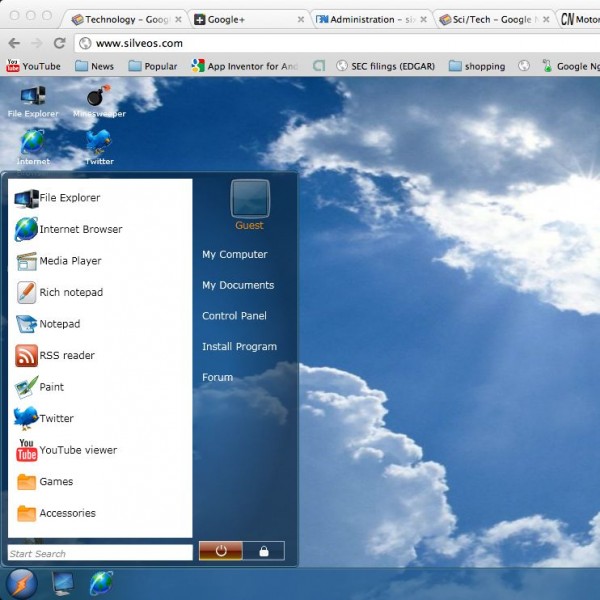This screenshot has width=600, height=600.
Task: Open My Computer
Action: click(235, 254)
